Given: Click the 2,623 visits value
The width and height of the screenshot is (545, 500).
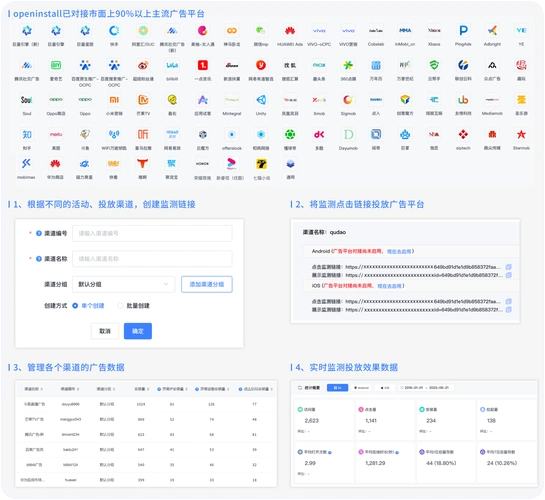Looking at the screenshot, I should point(311,420).
